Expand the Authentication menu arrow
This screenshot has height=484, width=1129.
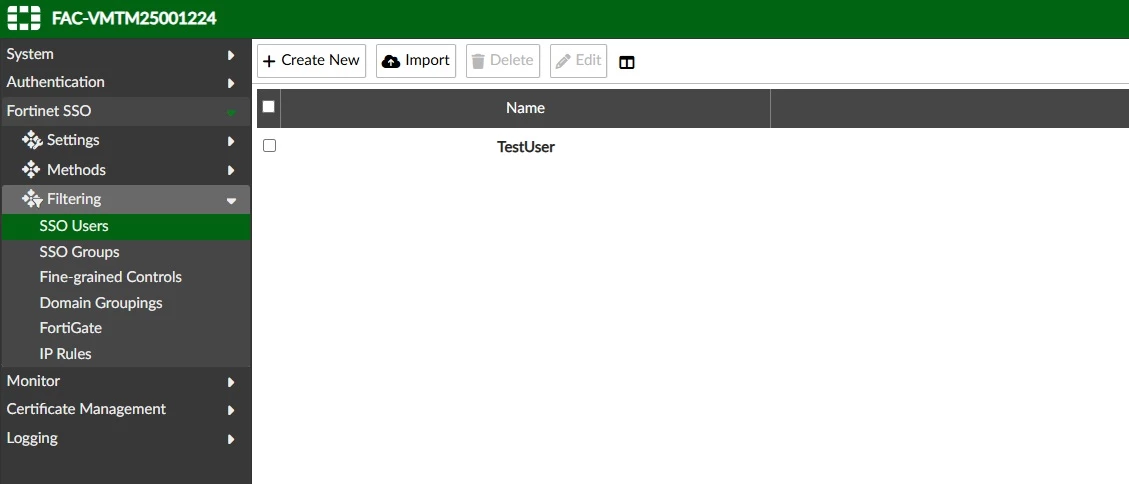point(231,83)
